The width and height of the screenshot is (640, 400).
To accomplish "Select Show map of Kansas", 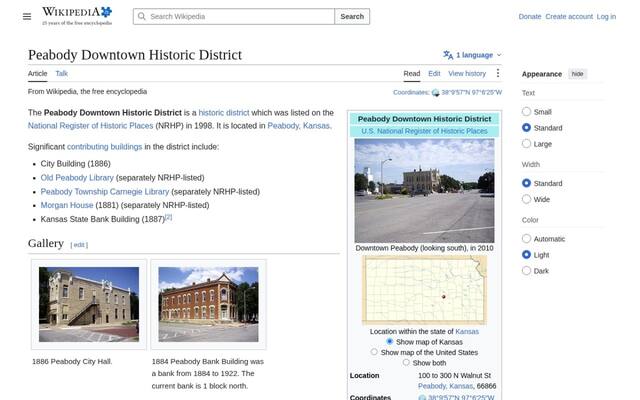I will tap(389, 341).
